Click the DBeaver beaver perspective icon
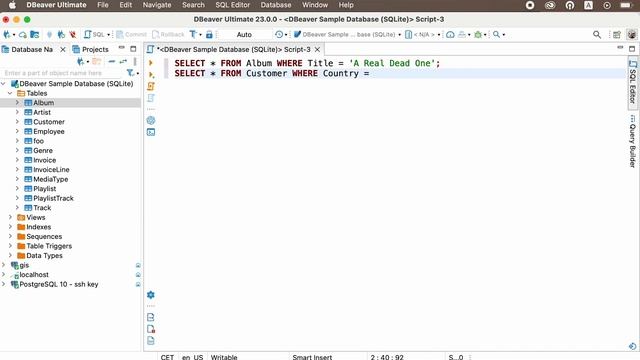 [632, 35]
